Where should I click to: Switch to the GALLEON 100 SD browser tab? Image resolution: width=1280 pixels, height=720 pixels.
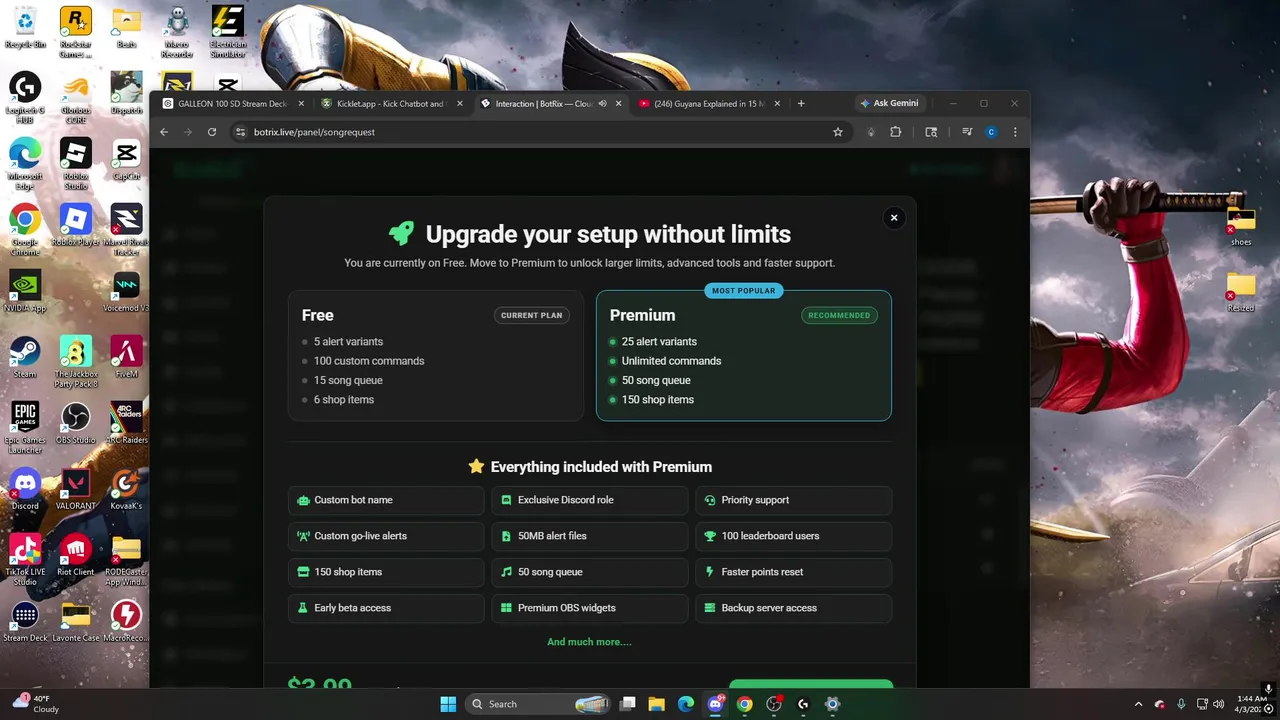click(231, 103)
